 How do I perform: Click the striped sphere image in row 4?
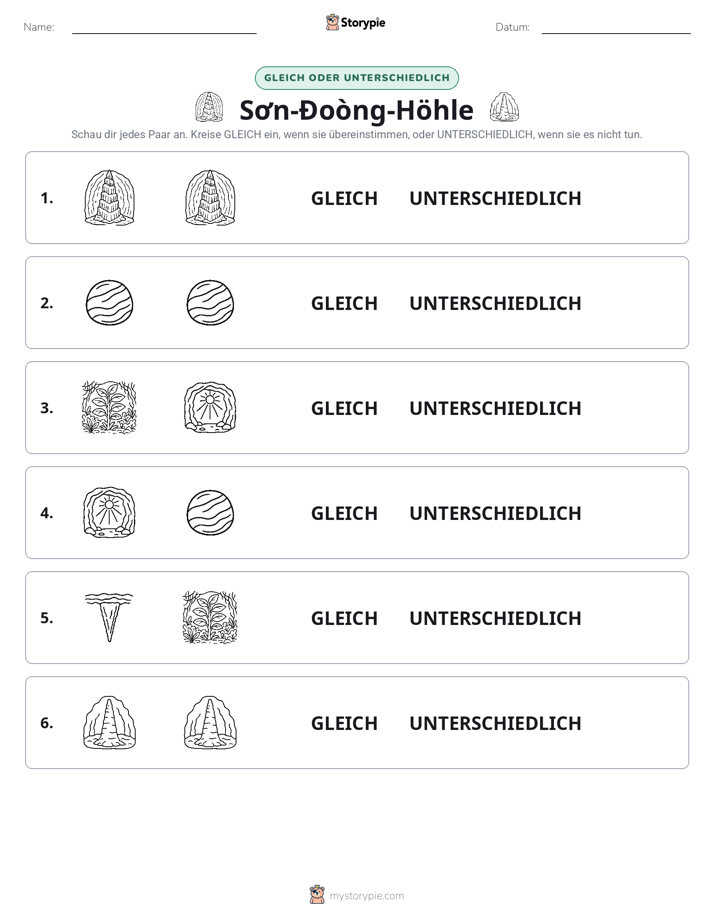210,513
